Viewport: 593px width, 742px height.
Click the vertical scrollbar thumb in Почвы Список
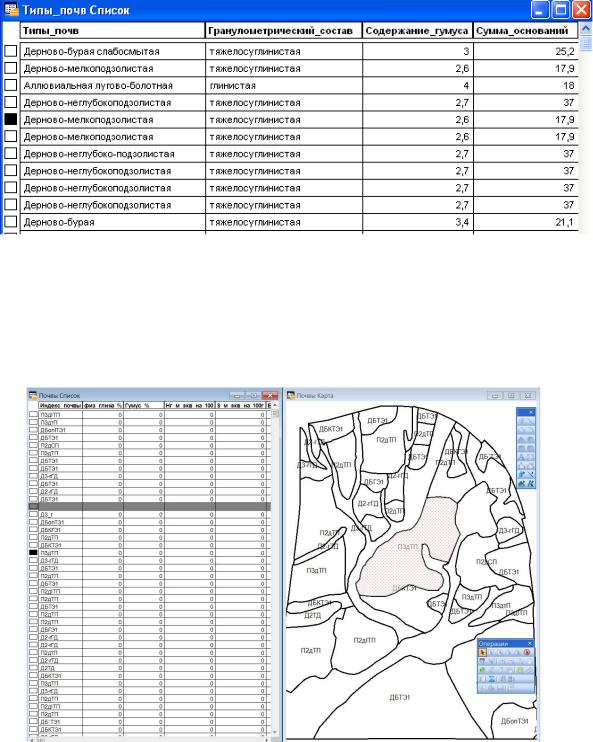275,414
